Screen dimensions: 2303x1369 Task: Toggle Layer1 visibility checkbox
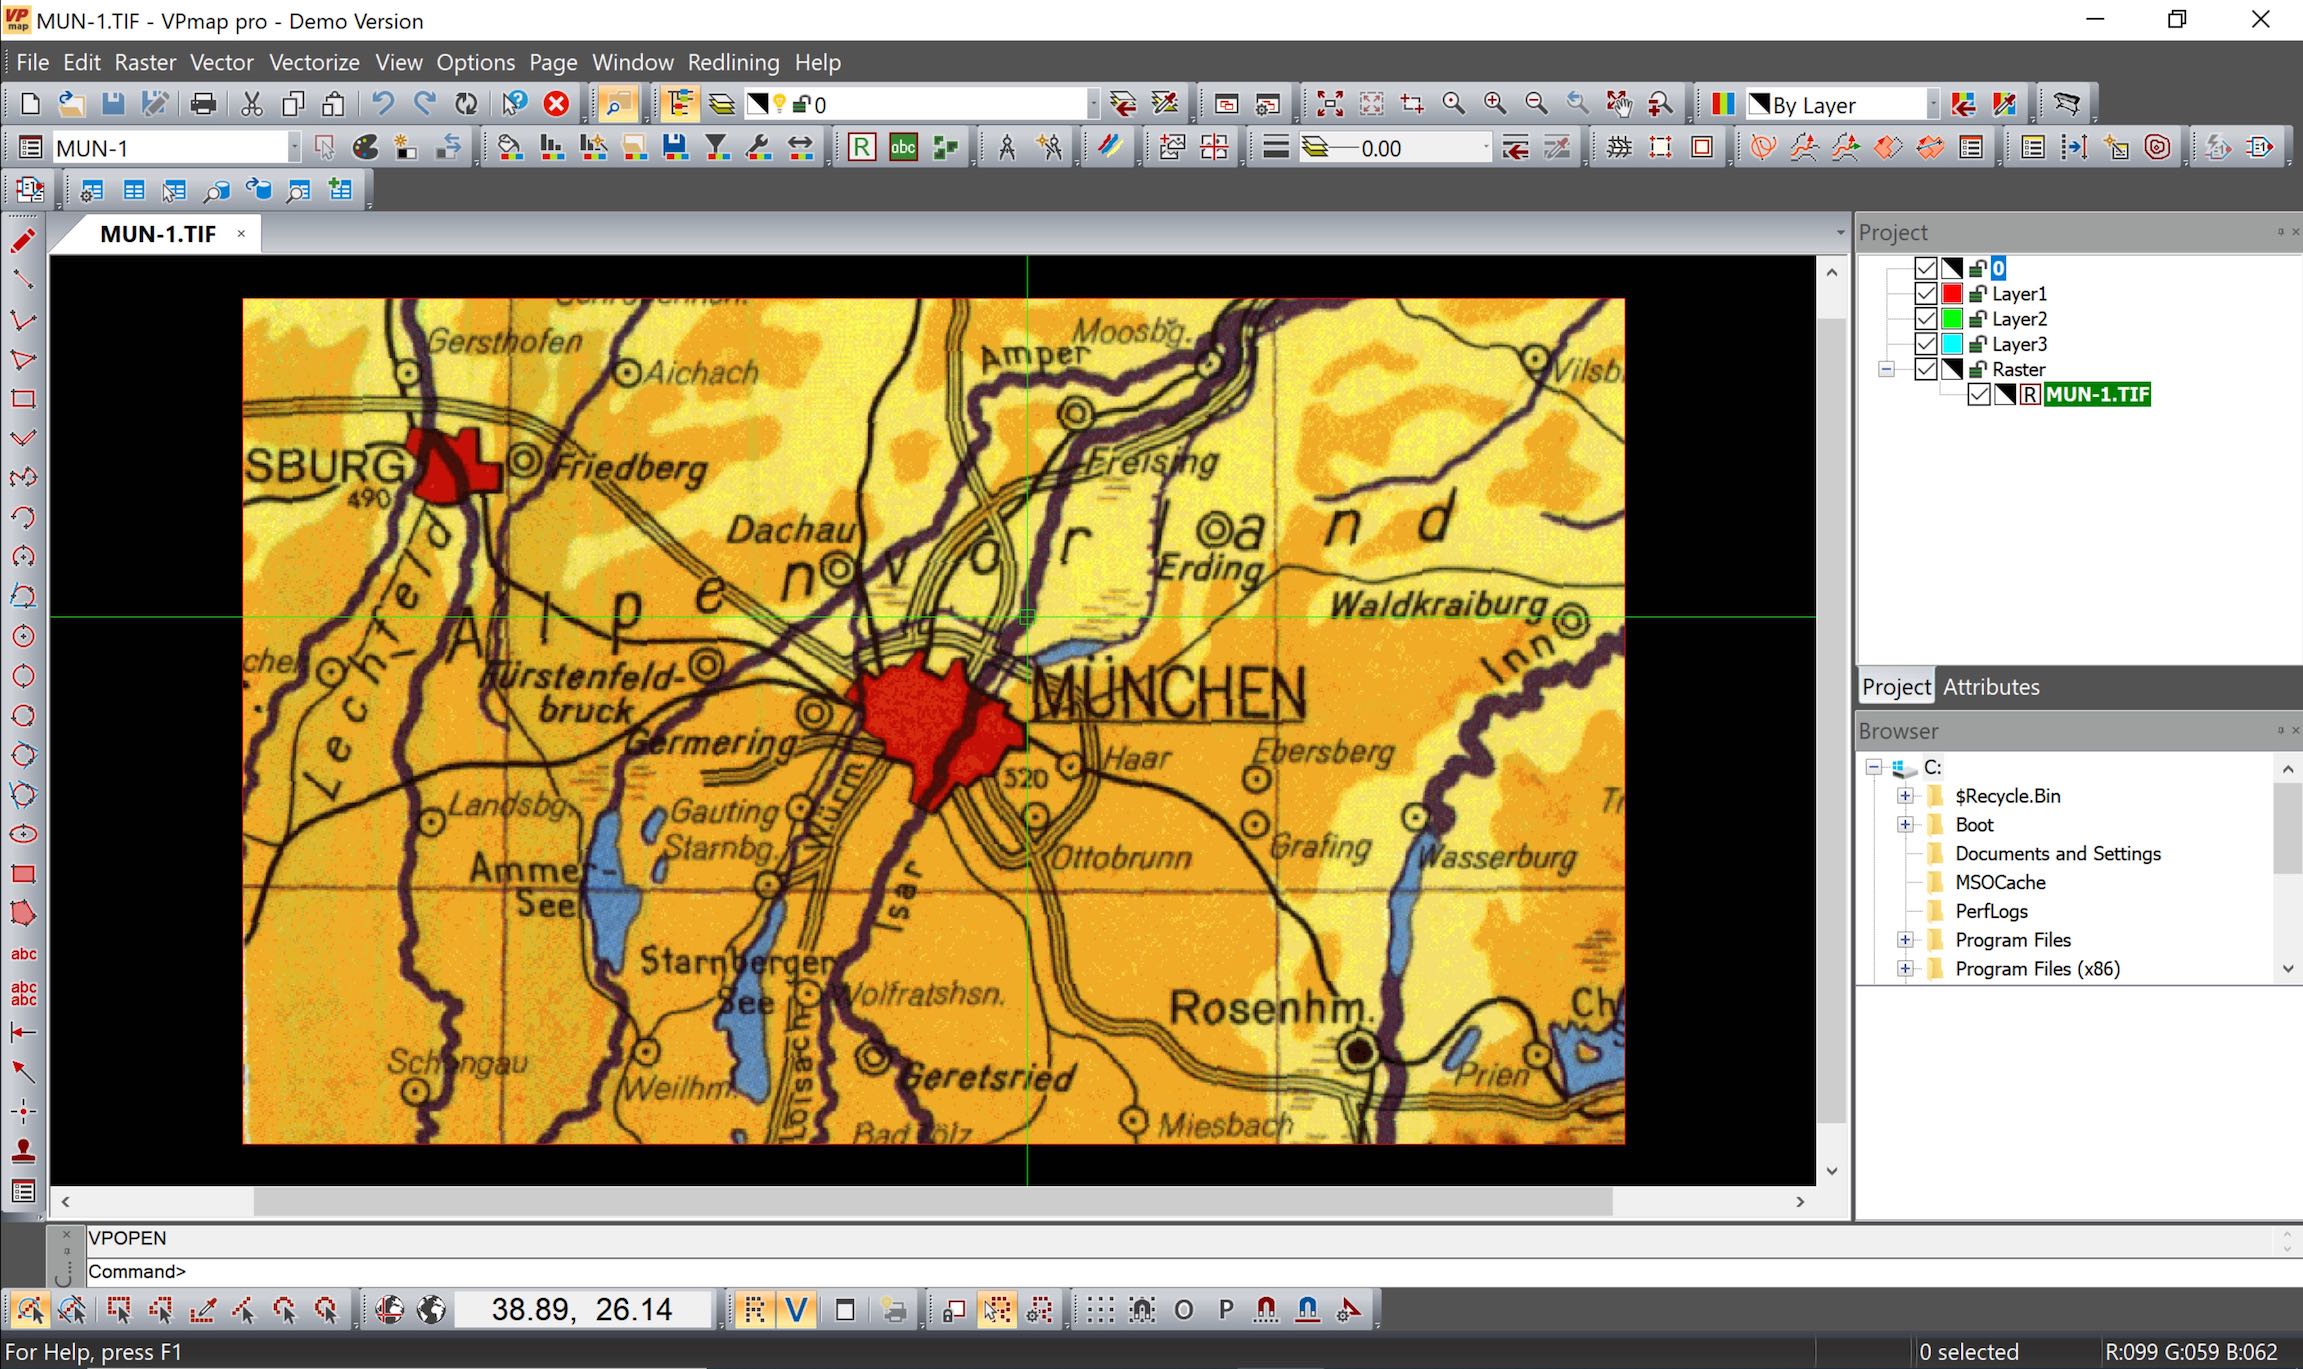(1926, 294)
